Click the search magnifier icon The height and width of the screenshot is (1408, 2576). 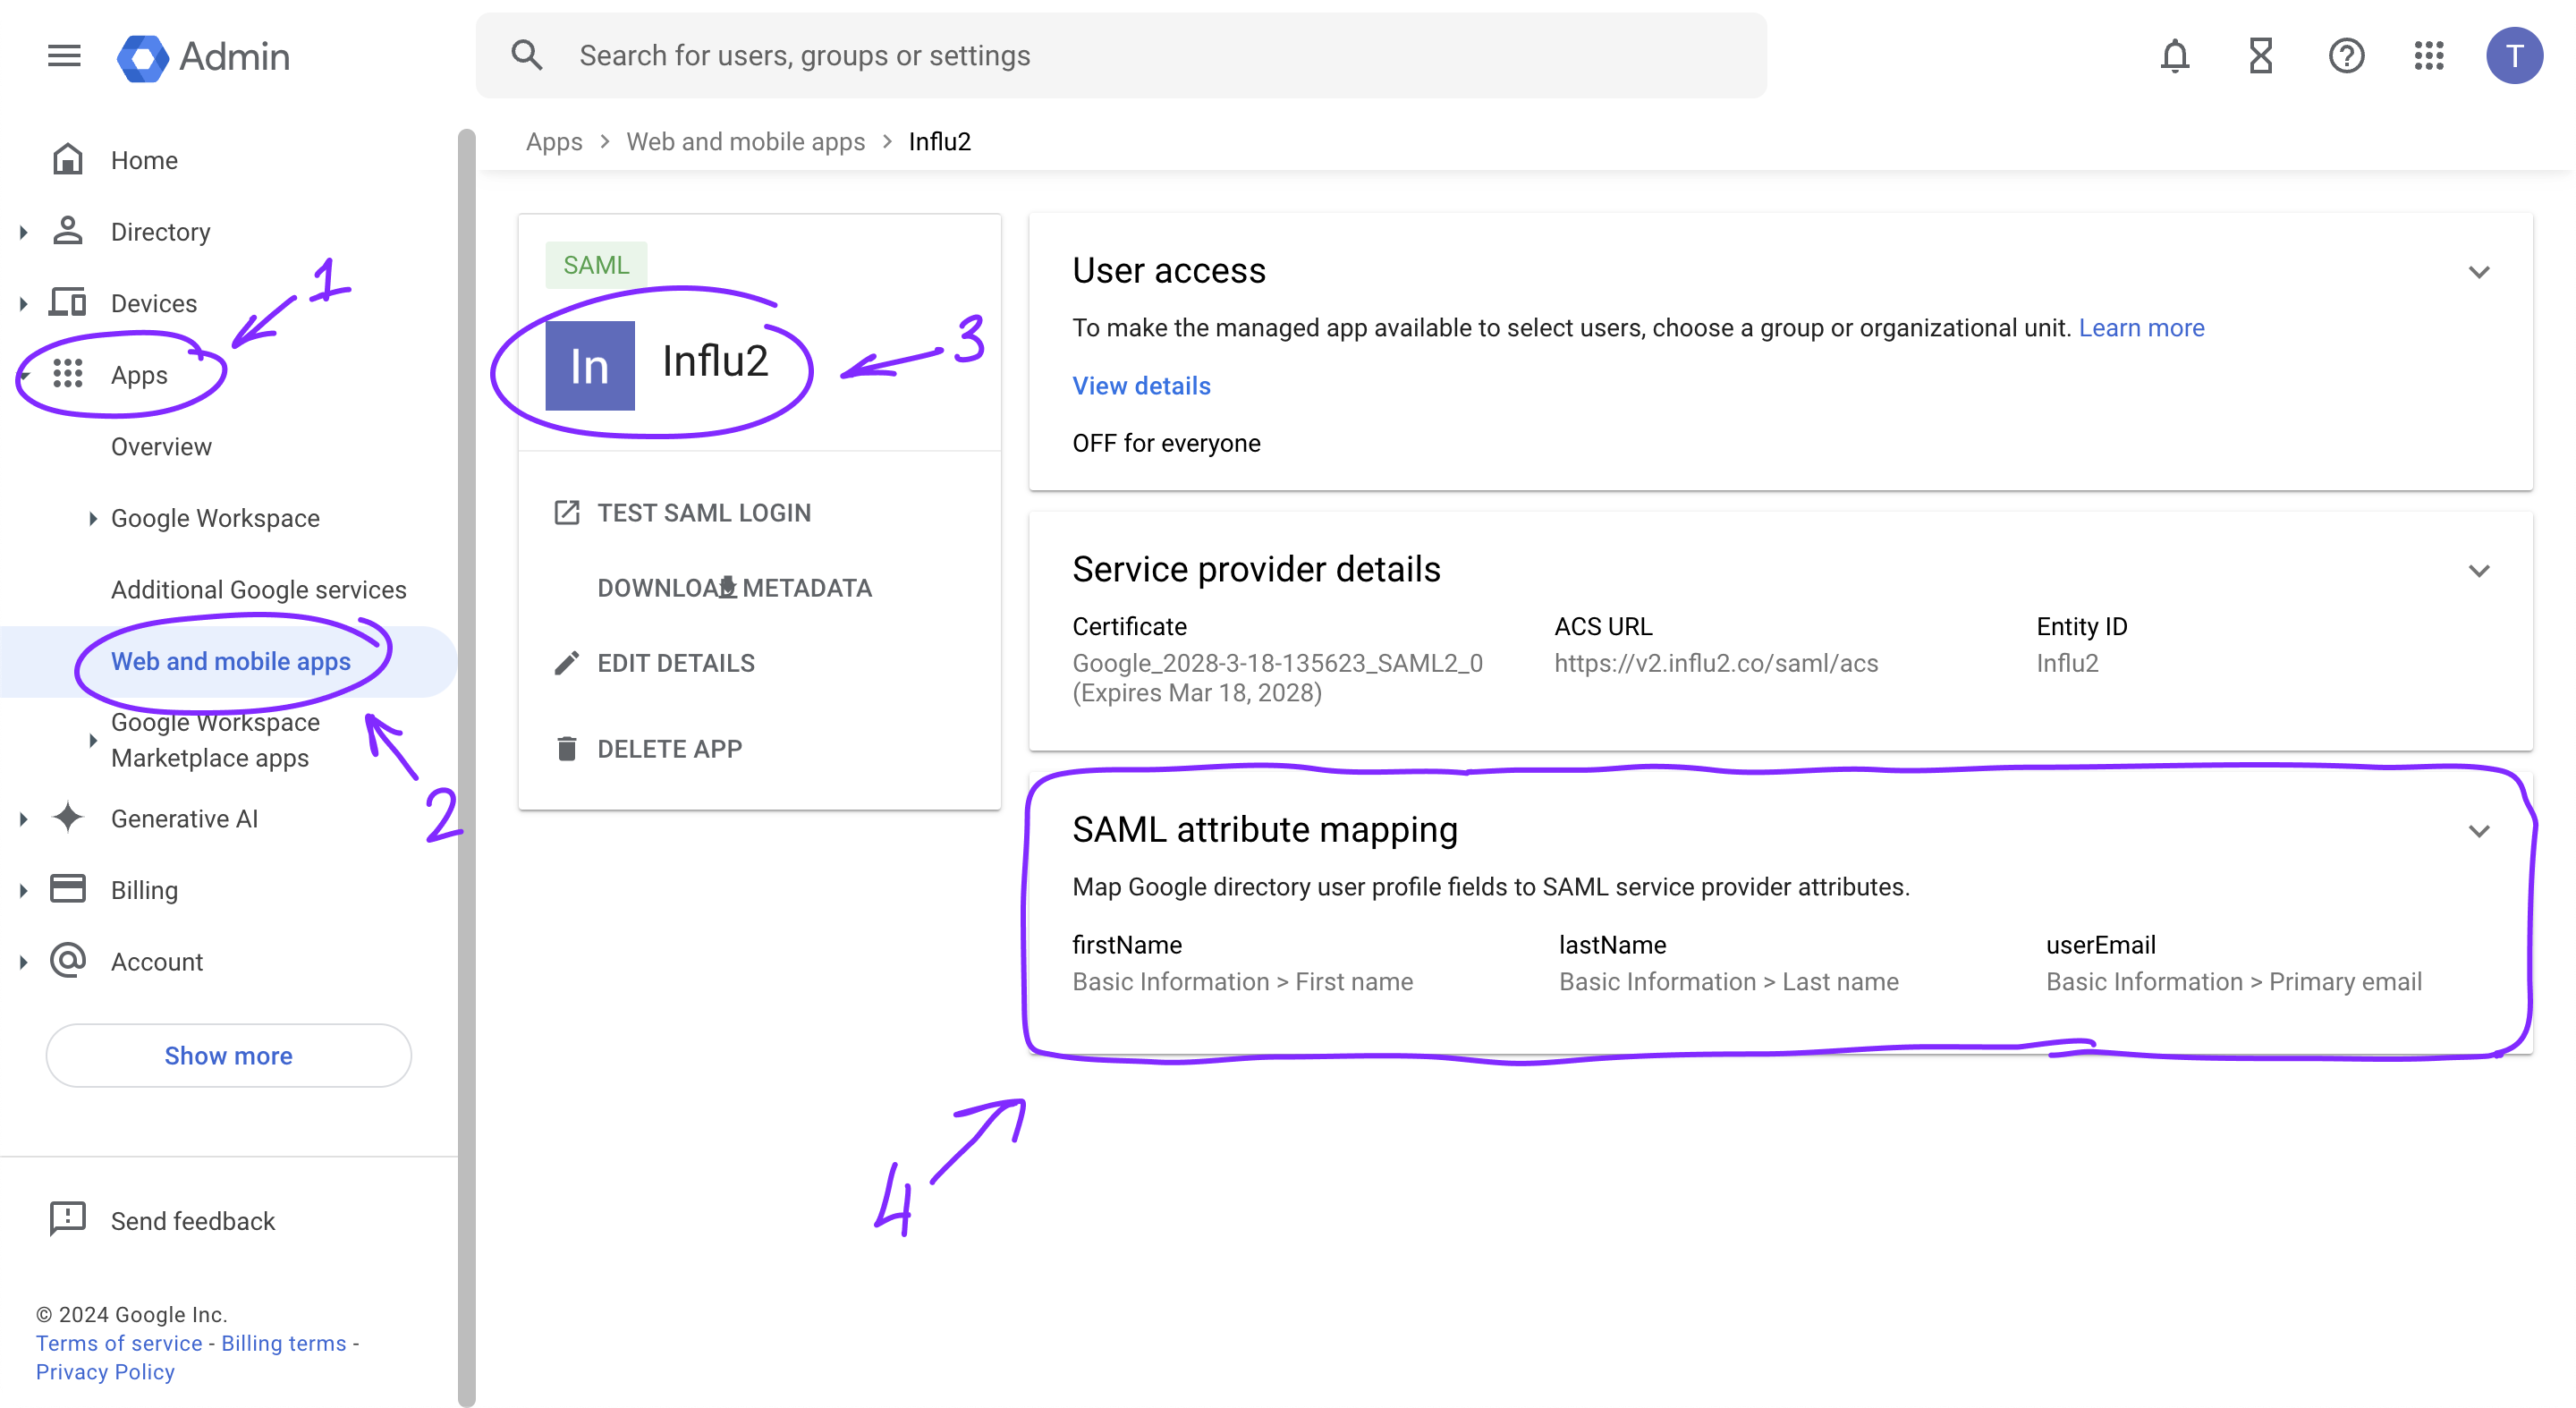pos(527,55)
